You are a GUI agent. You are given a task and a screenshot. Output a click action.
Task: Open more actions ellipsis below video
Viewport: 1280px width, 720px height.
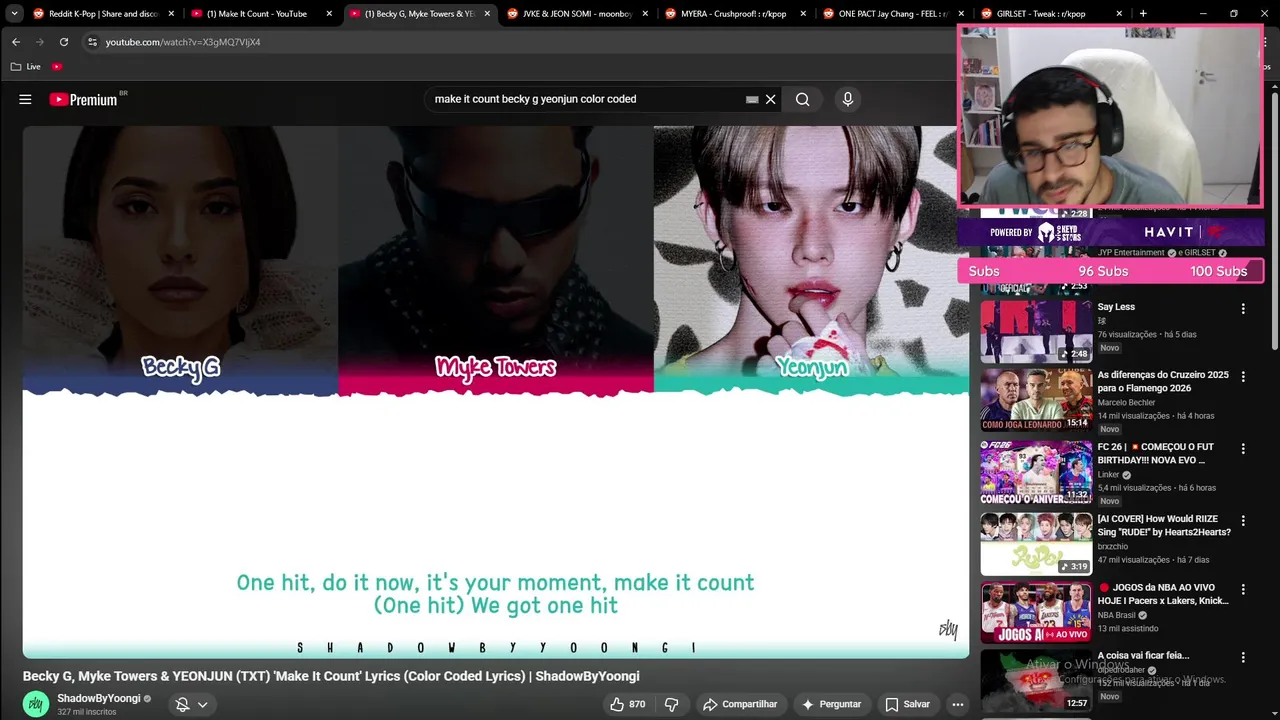click(x=957, y=704)
